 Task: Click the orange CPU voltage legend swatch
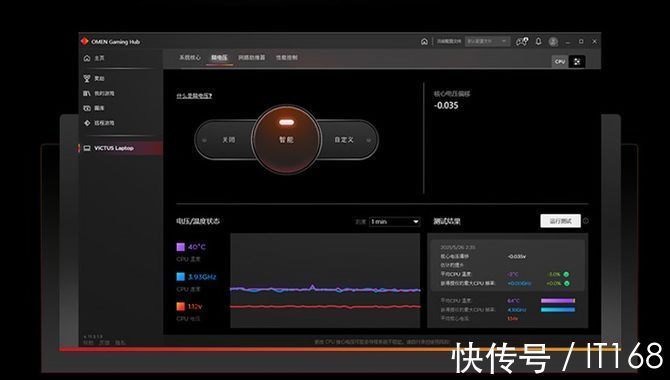tap(180, 306)
